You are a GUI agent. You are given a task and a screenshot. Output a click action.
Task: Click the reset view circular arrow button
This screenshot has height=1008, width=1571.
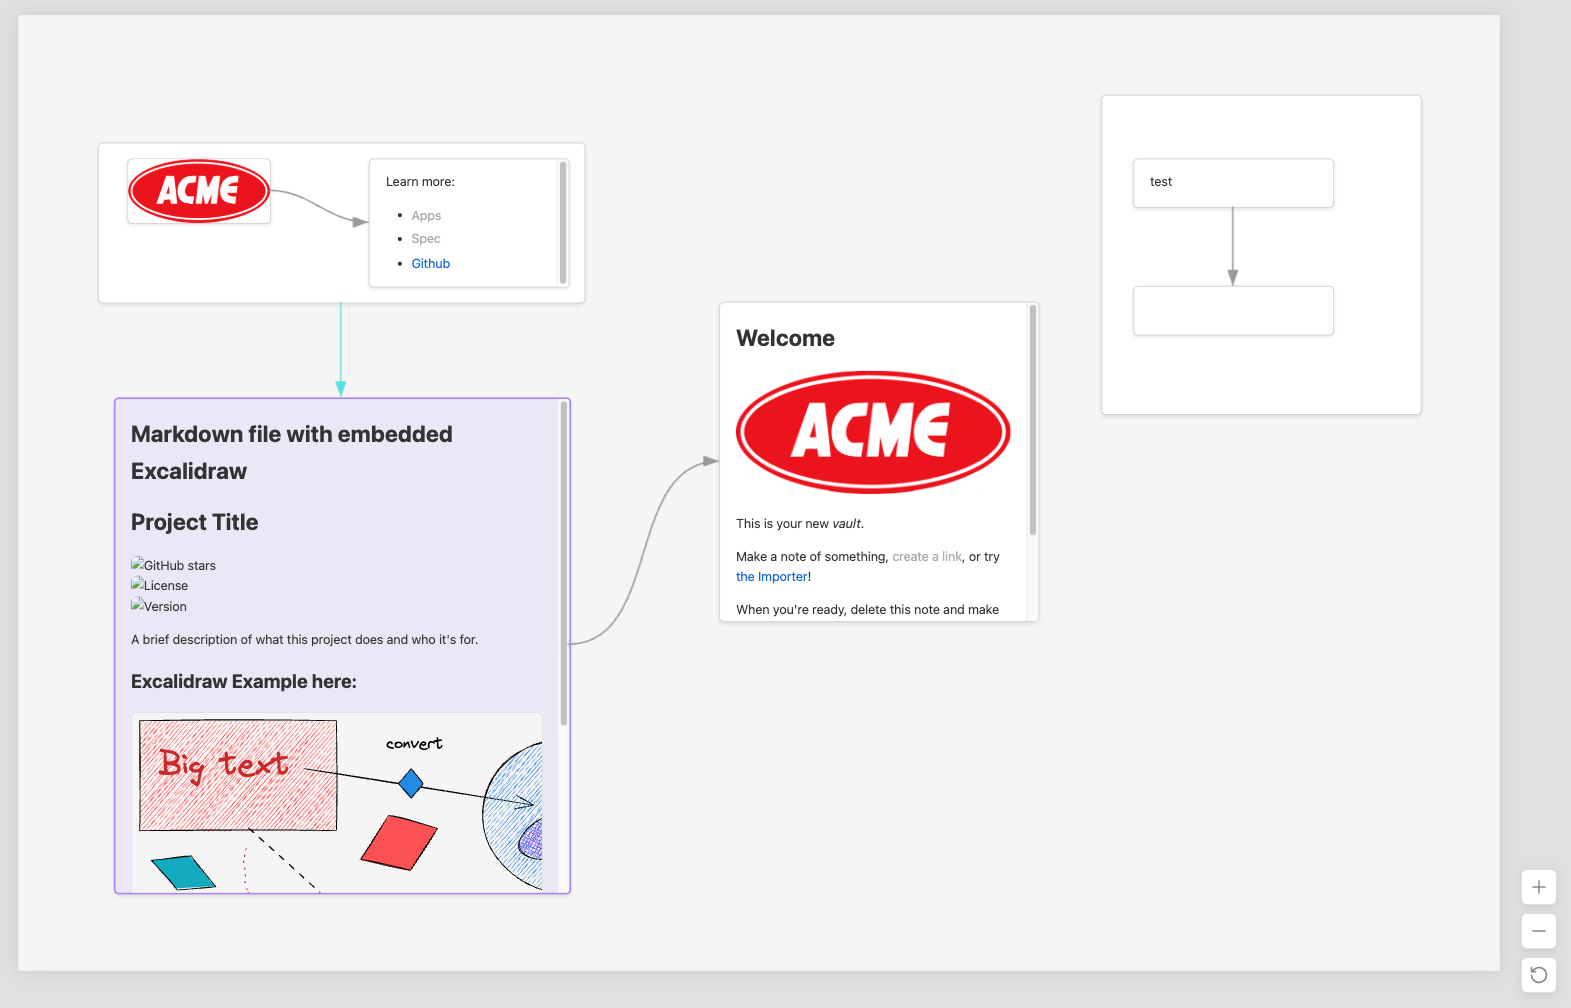pyautogui.click(x=1538, y=975)
